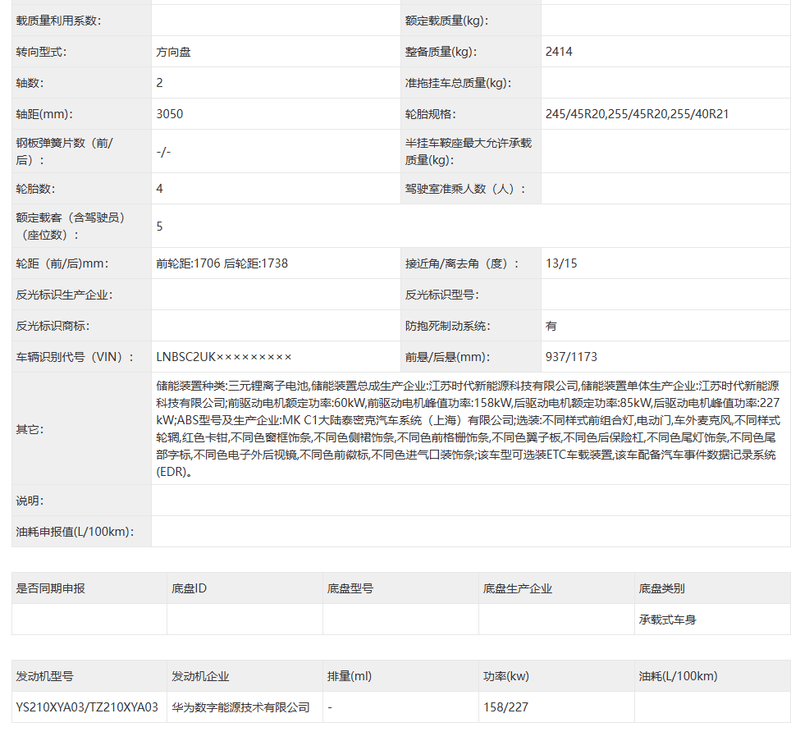Select the 转向型式 value 方向盘

pyautogui.click(x=173, y=51)
